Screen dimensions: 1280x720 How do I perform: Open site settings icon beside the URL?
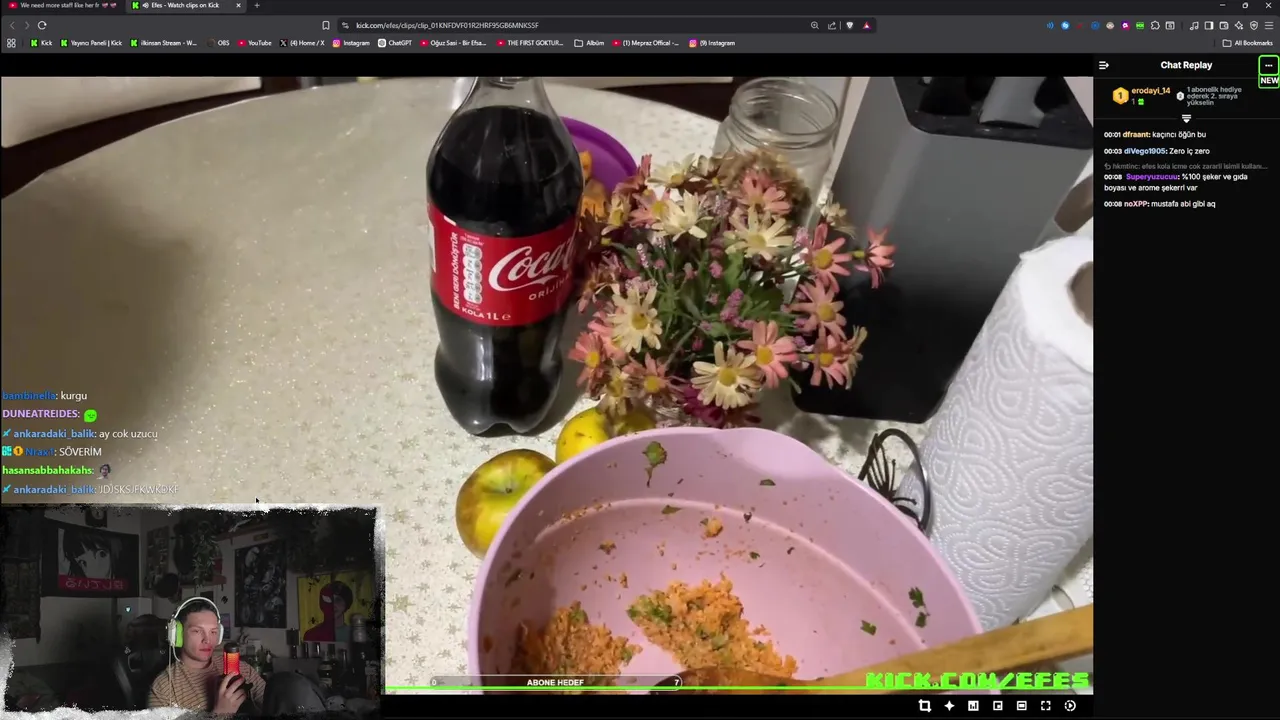click(x=345, y=25)
